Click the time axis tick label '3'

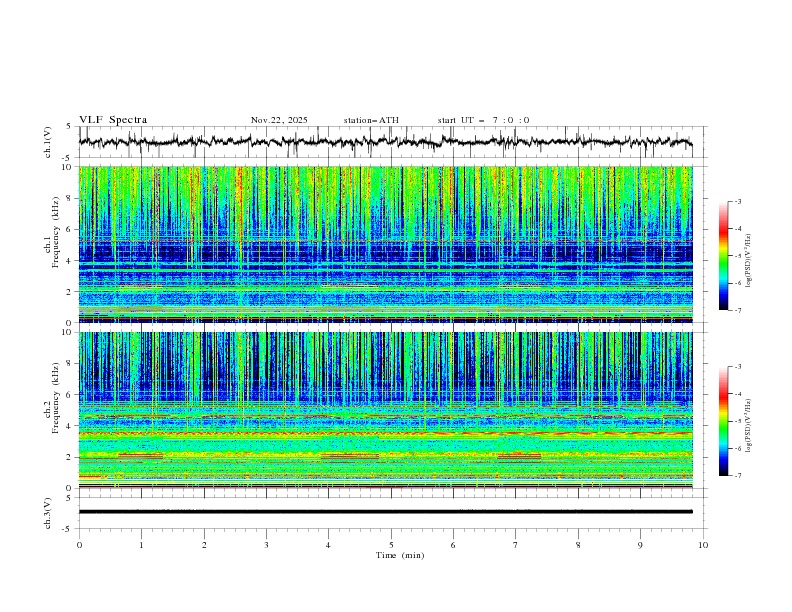(x=266, y=545)
